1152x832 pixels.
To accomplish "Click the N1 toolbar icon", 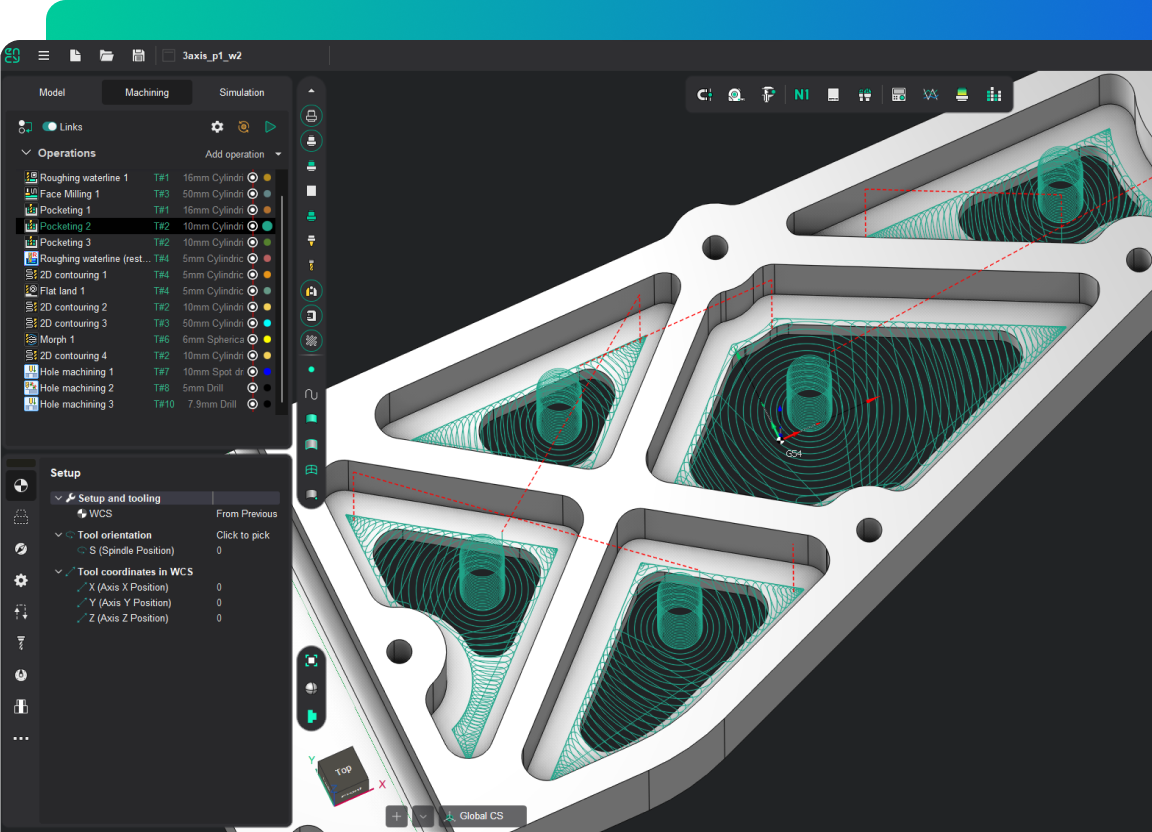I will coord(801,95).
